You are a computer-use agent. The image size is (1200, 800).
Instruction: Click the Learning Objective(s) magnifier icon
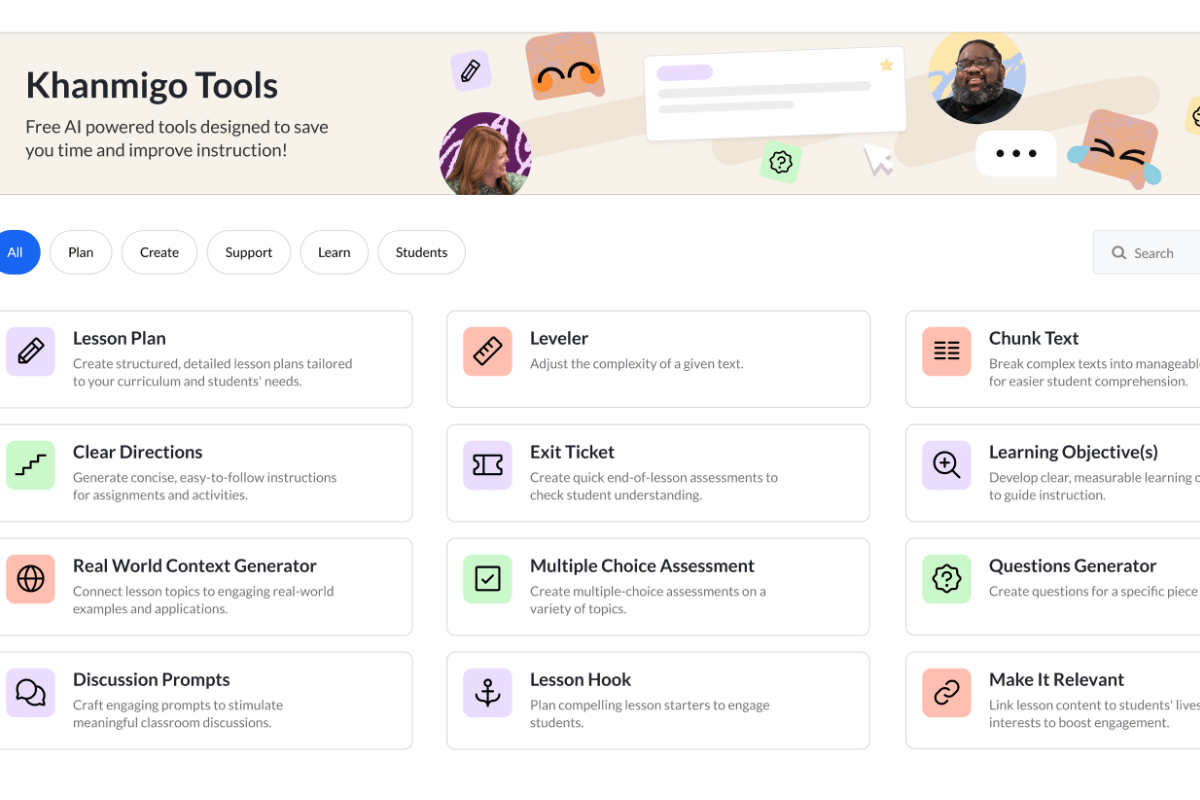(946, 465)
